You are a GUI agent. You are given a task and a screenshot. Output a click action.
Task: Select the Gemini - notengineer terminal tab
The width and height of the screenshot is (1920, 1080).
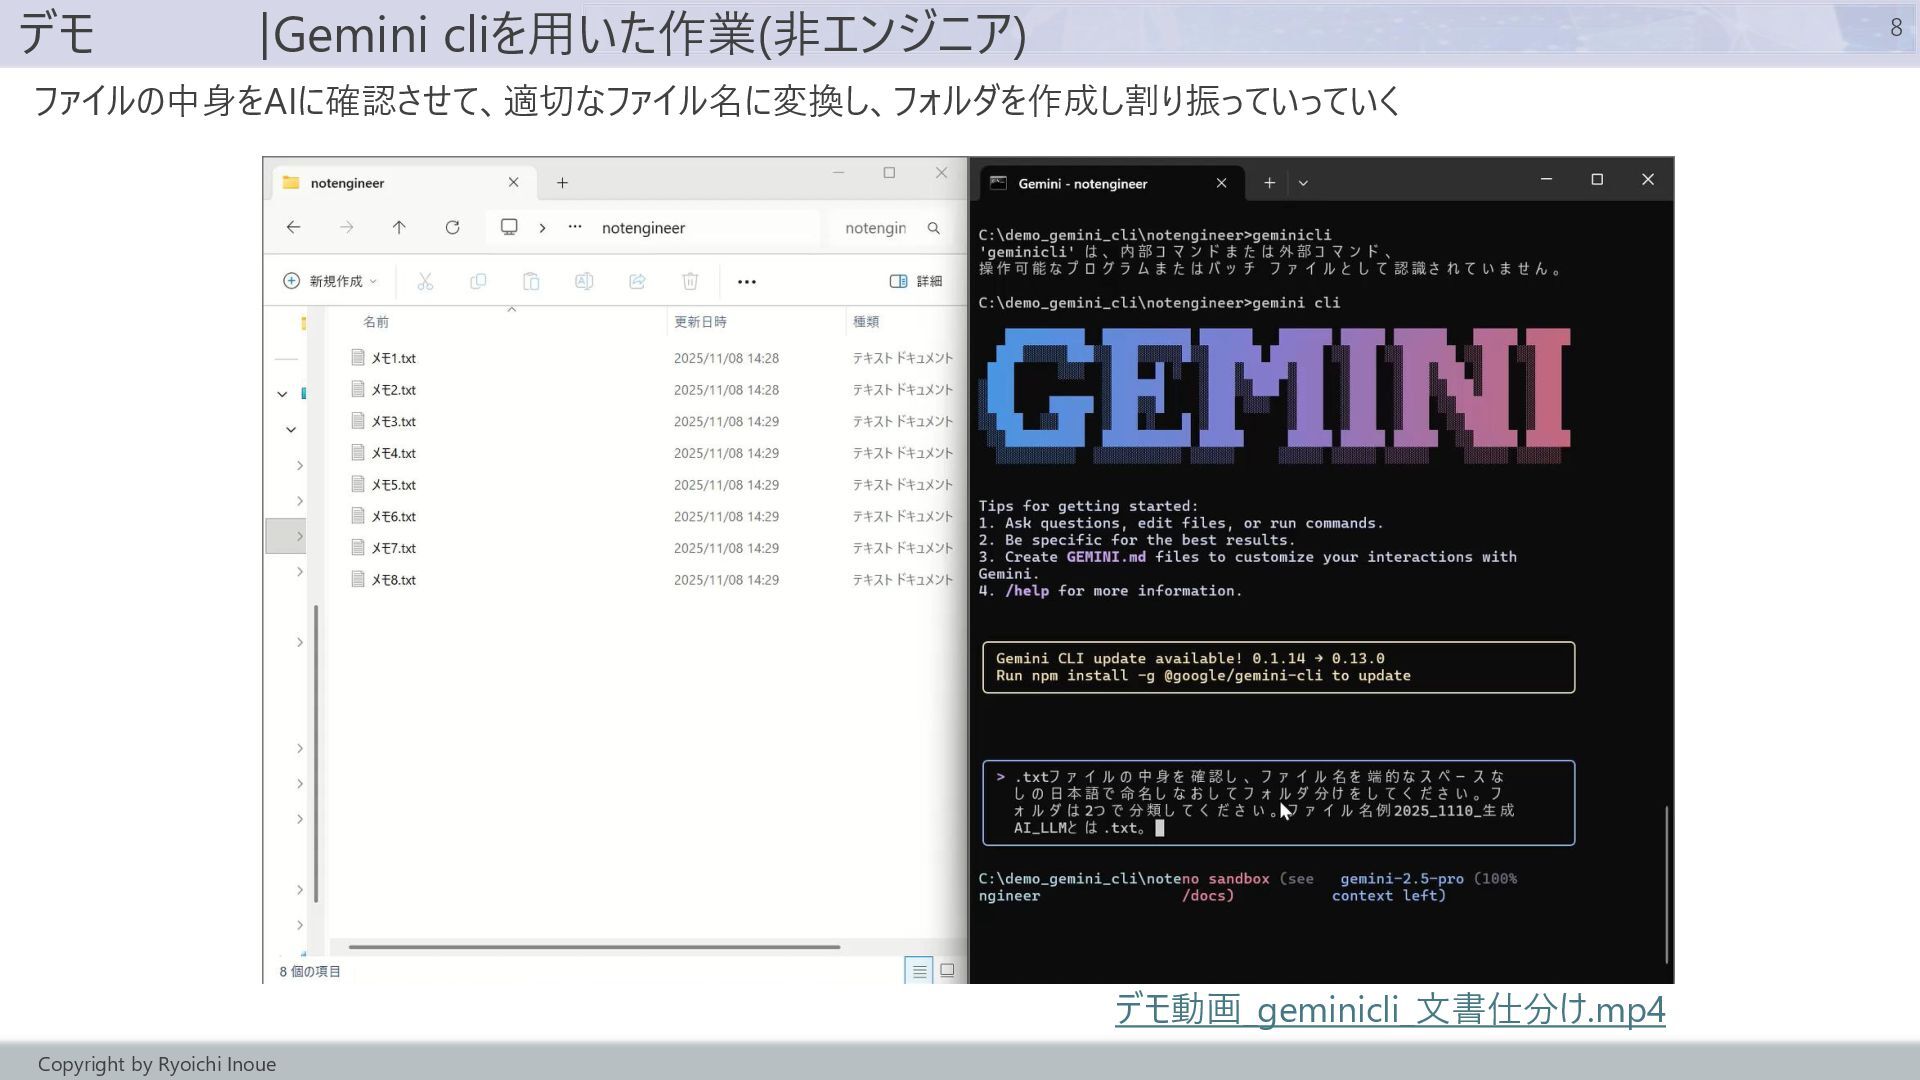[1082, 184]
